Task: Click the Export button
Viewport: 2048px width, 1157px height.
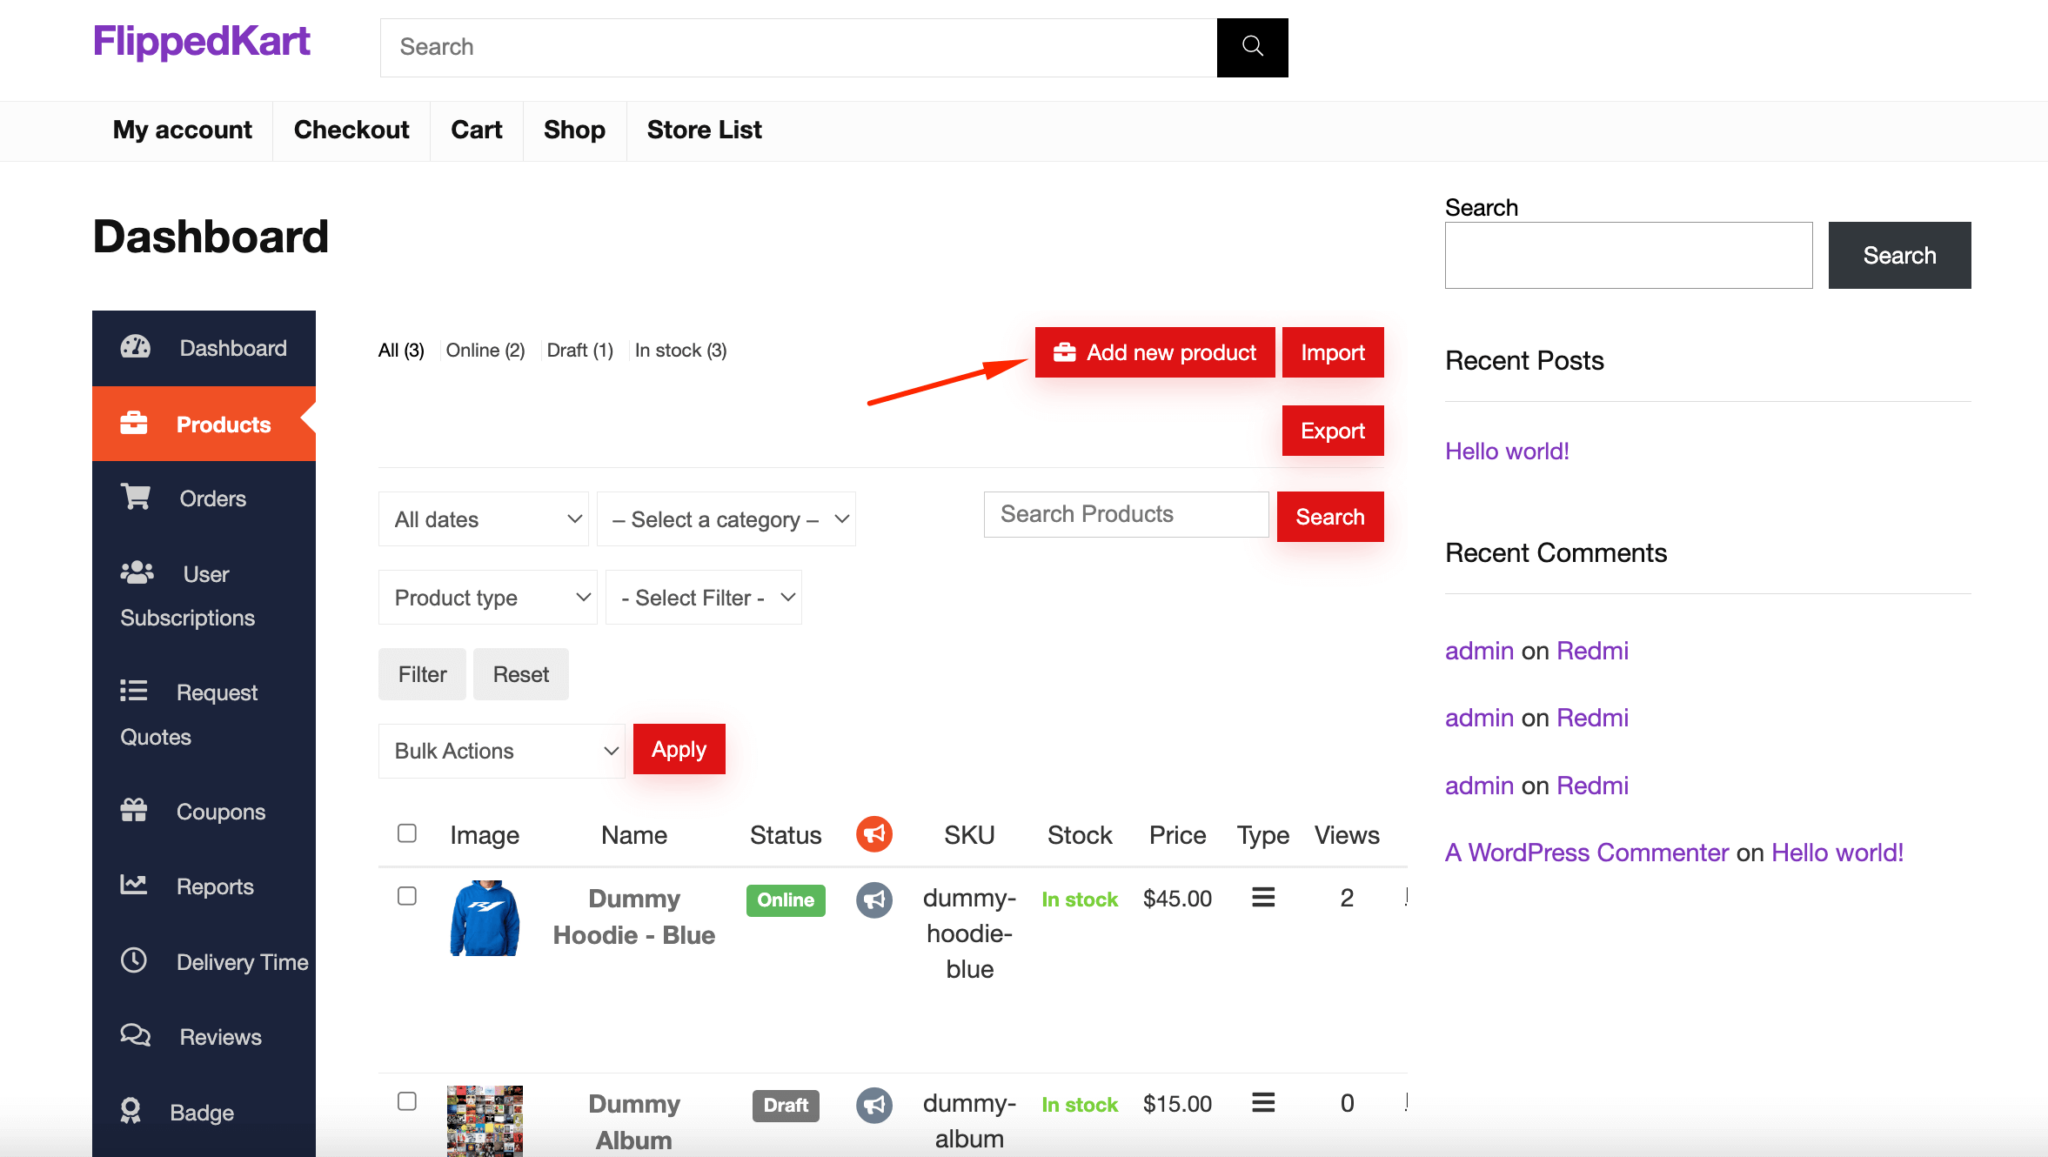Action: point(1333,430)
